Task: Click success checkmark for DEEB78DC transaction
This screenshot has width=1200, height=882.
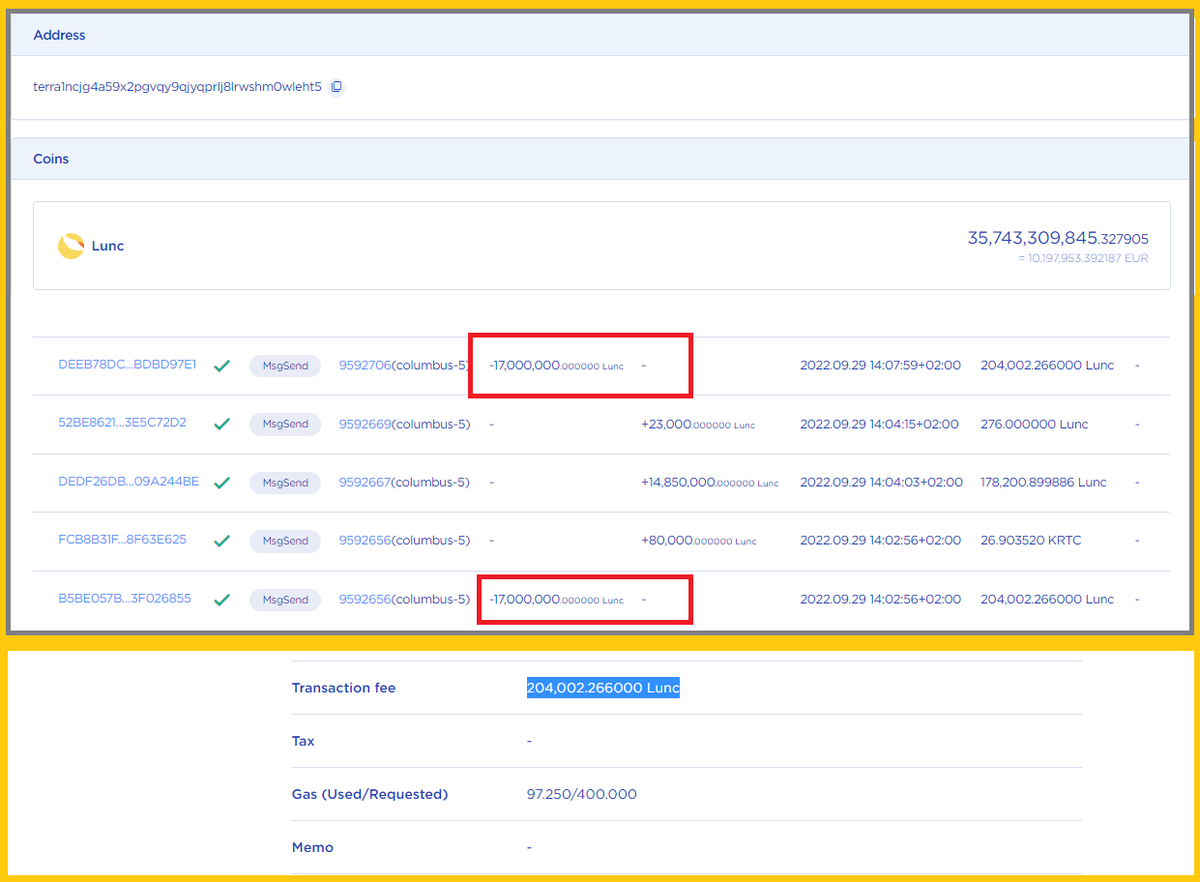Action: 222,366
